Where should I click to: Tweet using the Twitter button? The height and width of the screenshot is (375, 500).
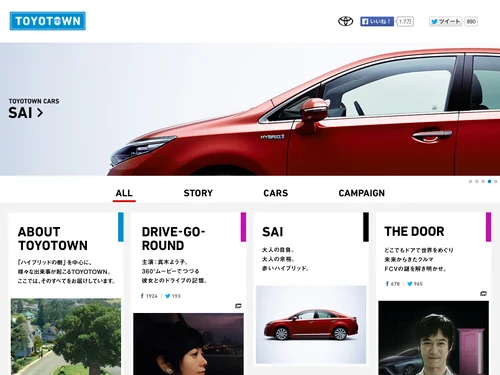point(446,21)
